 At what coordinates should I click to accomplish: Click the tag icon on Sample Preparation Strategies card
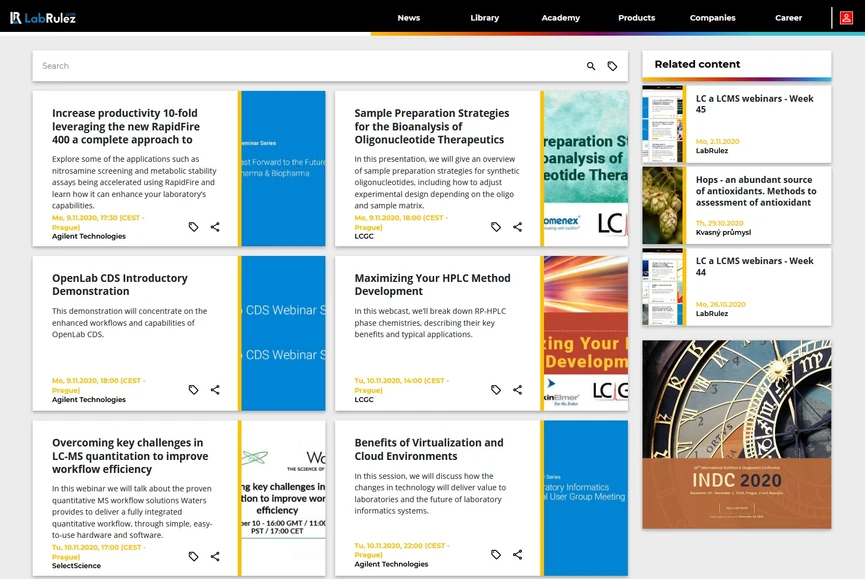click(495, 227)
